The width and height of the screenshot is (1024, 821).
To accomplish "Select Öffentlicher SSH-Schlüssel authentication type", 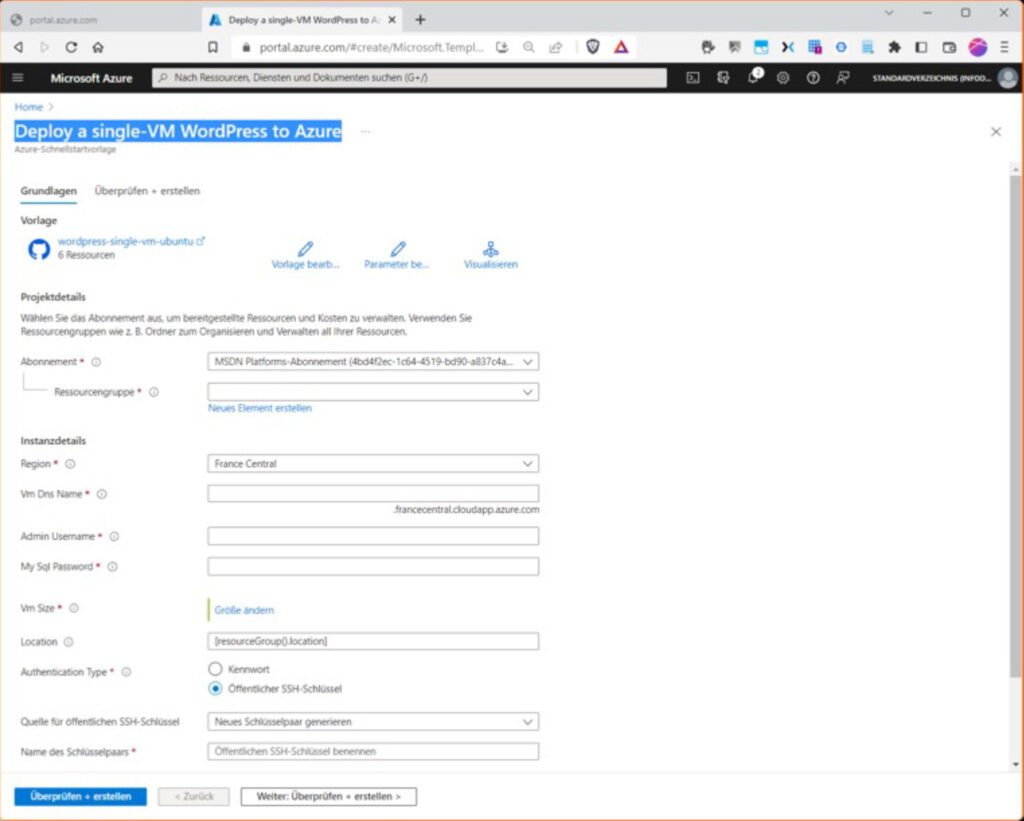I will pyautogui.click(x=215, y=688).
